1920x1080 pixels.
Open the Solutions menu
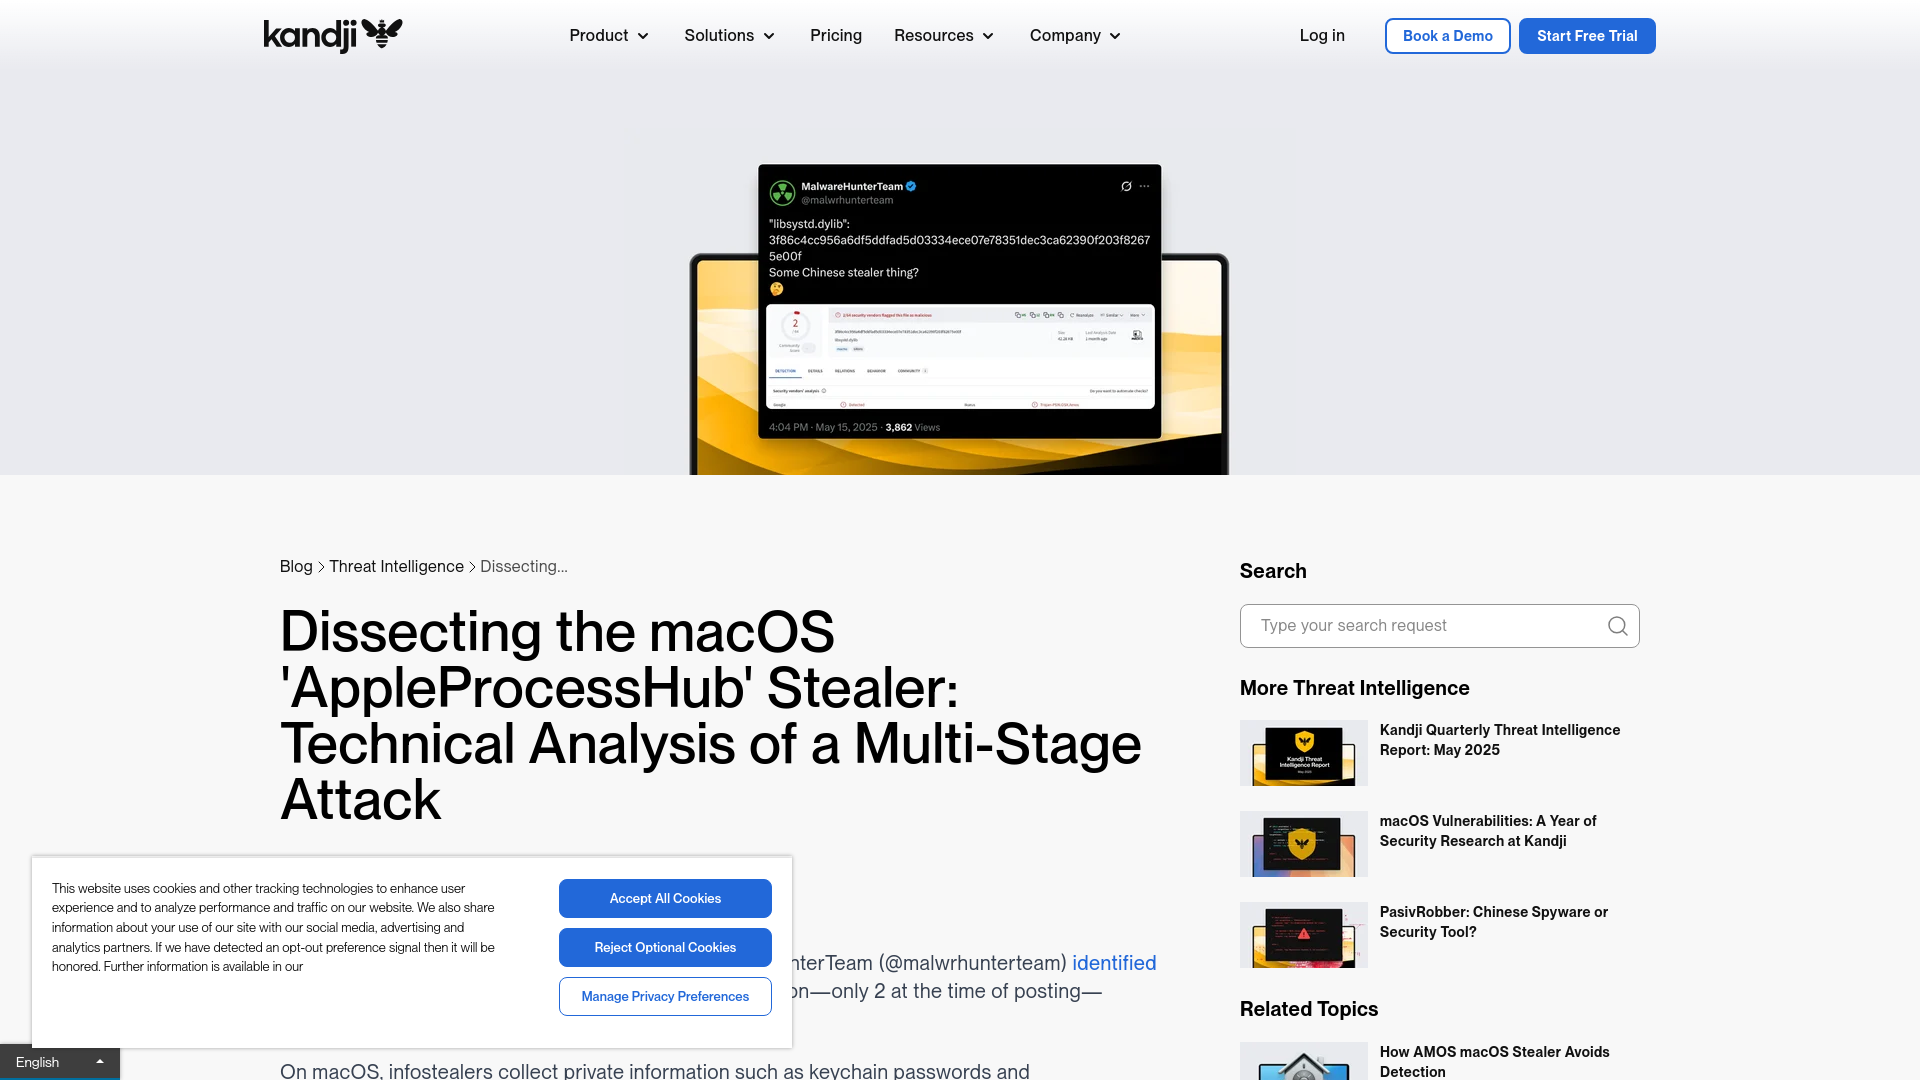(x=730, y=36)
